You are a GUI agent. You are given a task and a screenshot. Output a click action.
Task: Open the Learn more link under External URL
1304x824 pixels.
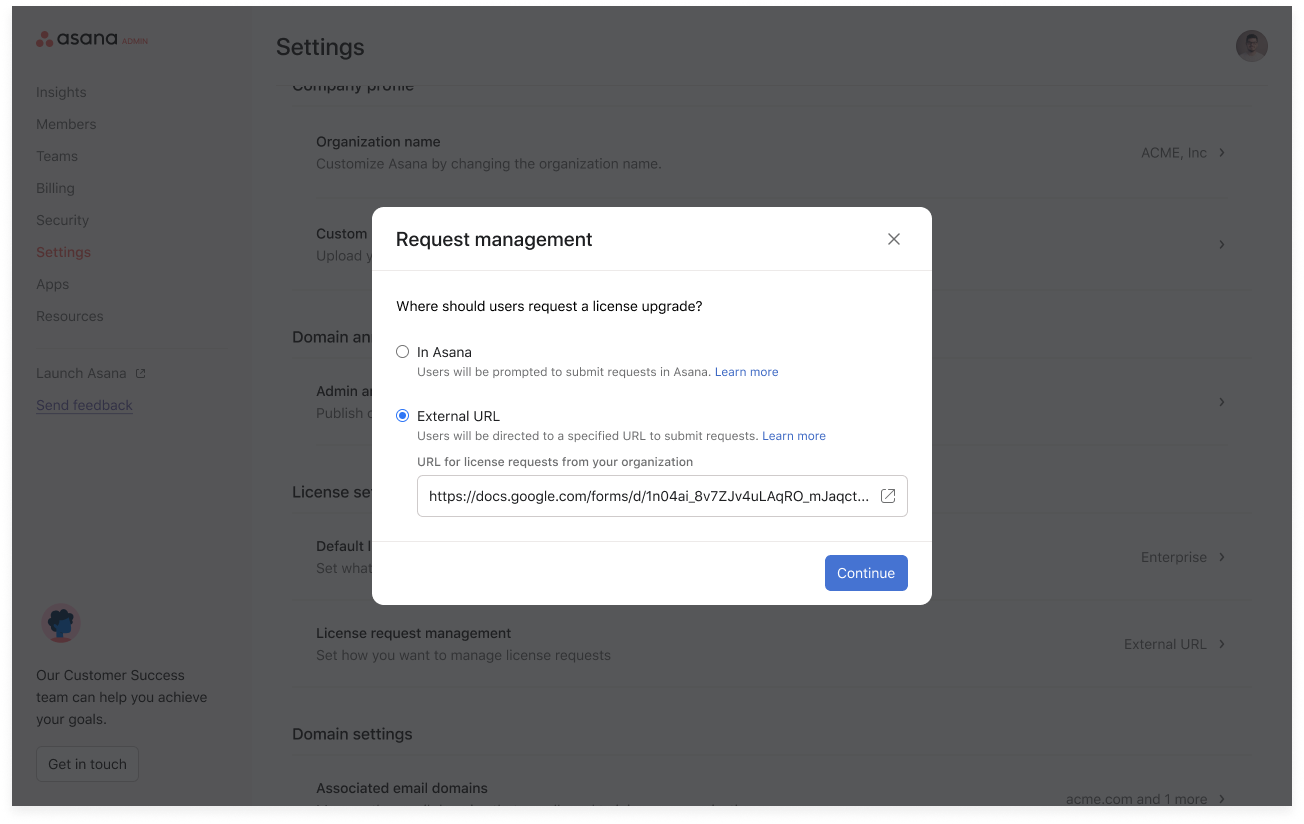[x=793, y=435]
